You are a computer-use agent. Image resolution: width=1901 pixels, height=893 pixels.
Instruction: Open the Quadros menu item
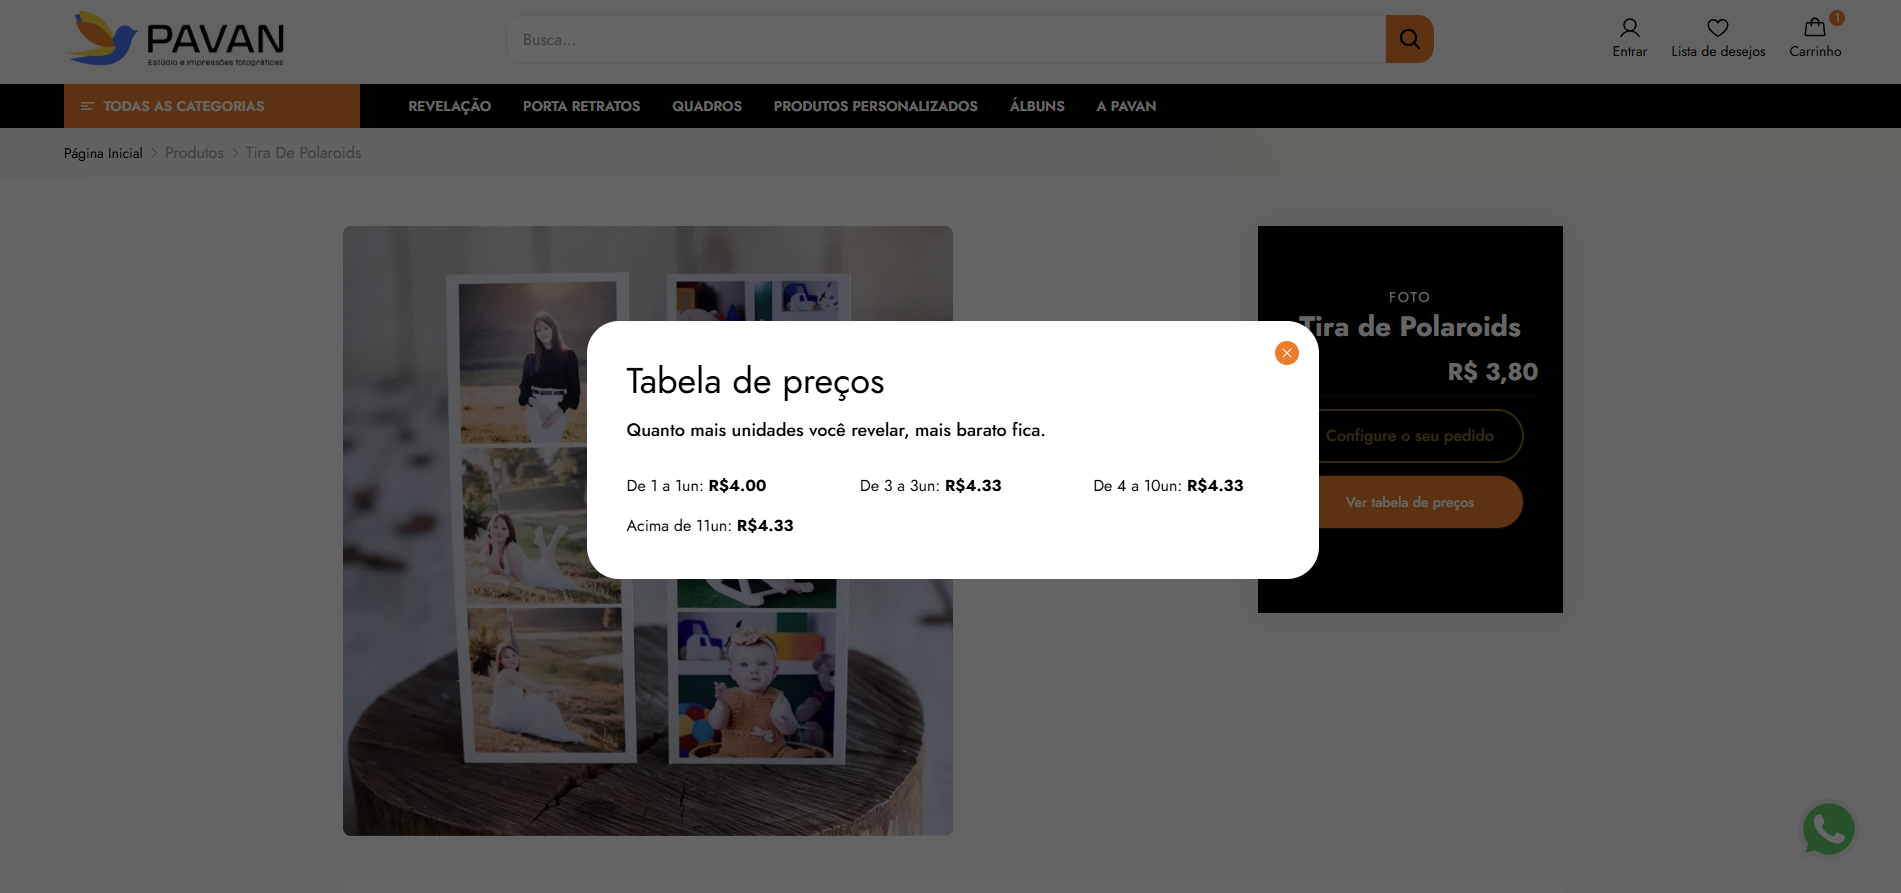click(x=706, y=106)
